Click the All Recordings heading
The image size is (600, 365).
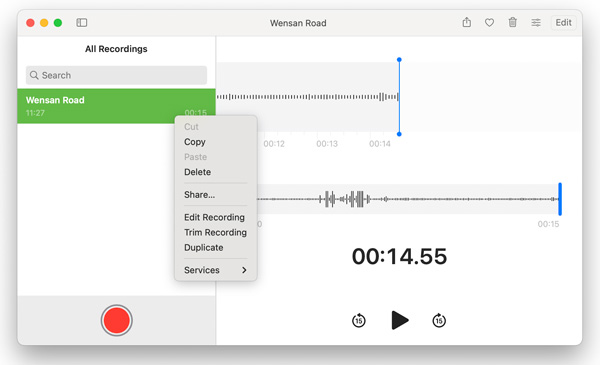116,49
